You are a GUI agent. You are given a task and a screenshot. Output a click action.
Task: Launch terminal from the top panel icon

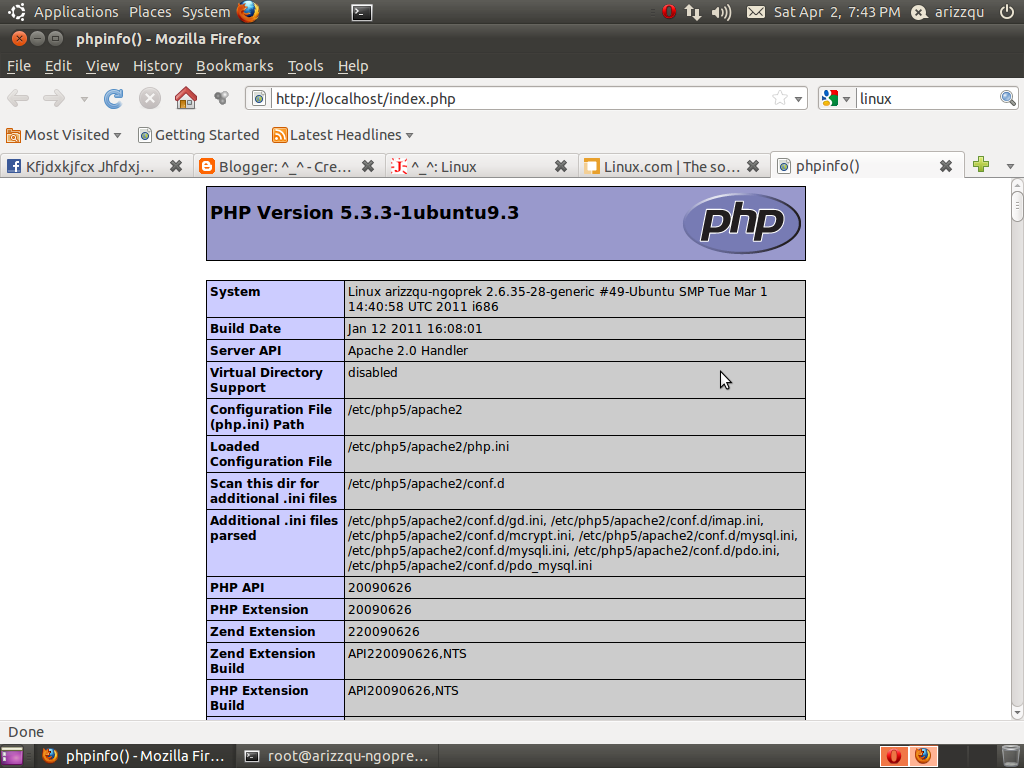[362, 12]
